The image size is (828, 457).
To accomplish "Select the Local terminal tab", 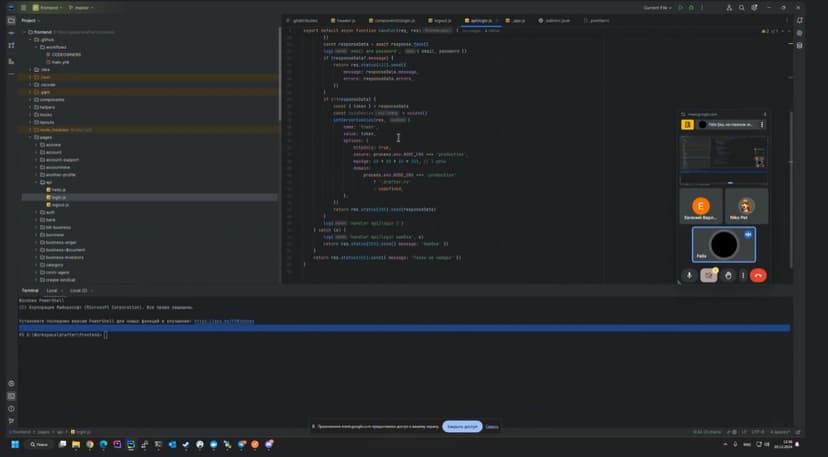I will point(52,290).
